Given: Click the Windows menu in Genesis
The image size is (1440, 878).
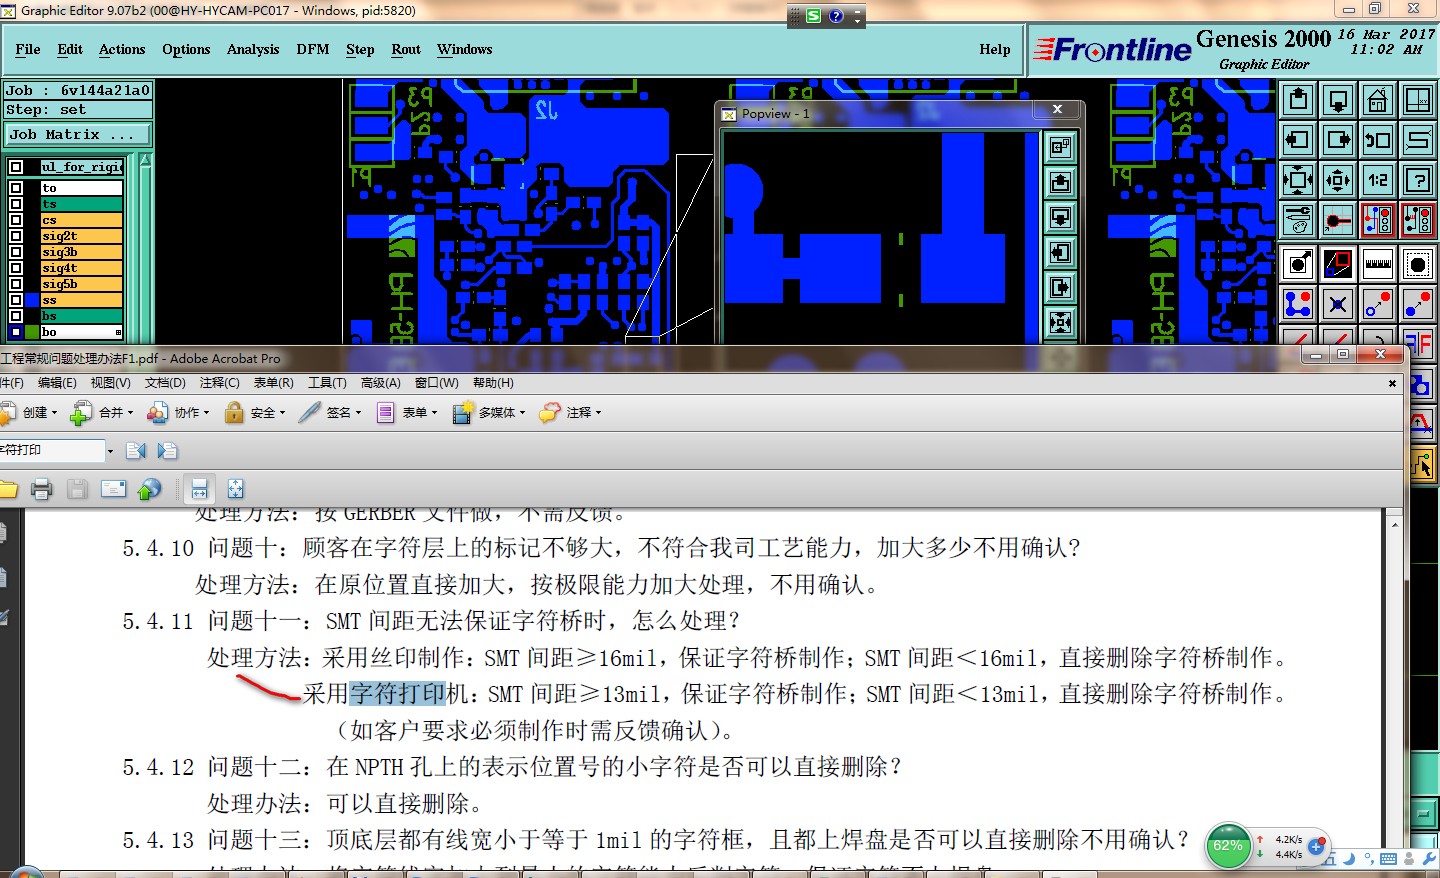Looking at the screenshot, I should tap(464, 50).
